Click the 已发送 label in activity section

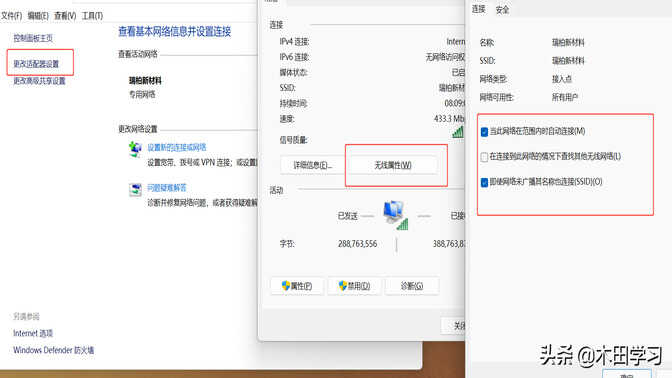tap(348, 216)
